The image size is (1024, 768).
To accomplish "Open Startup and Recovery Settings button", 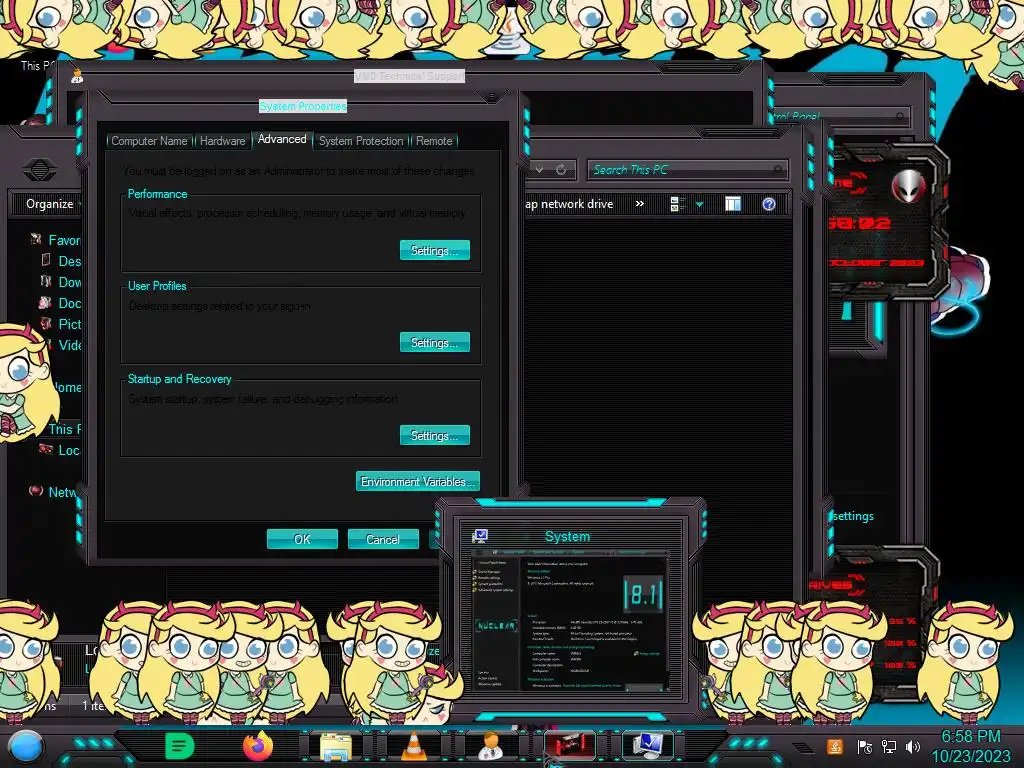I will tap(434, 436).
